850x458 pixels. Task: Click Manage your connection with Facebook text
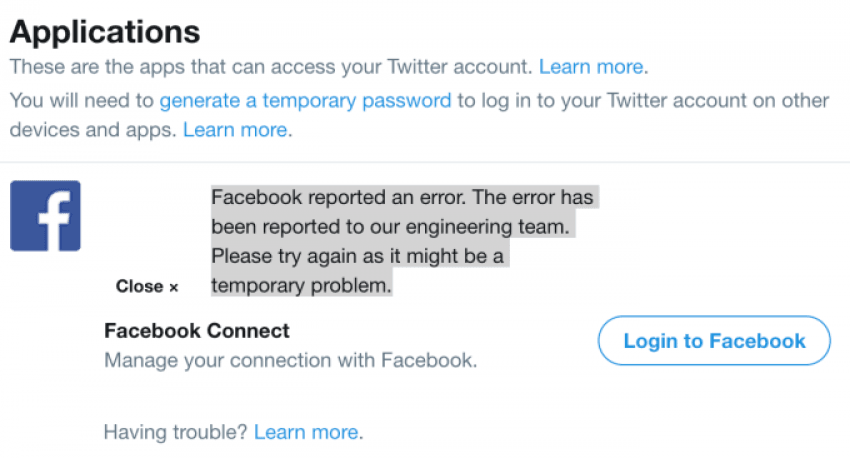[291, 360]
